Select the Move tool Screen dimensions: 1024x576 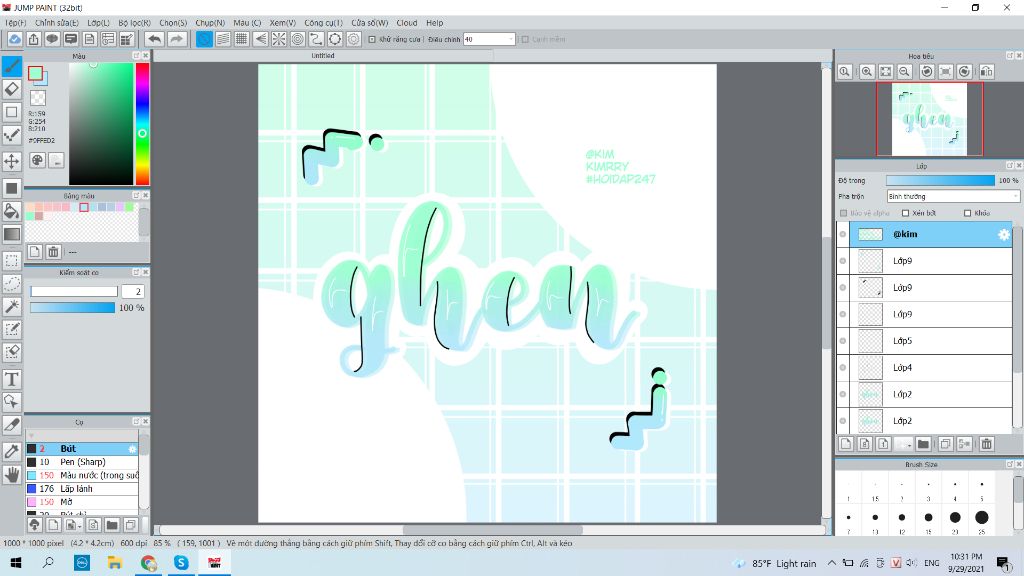[x=12, y=161]
